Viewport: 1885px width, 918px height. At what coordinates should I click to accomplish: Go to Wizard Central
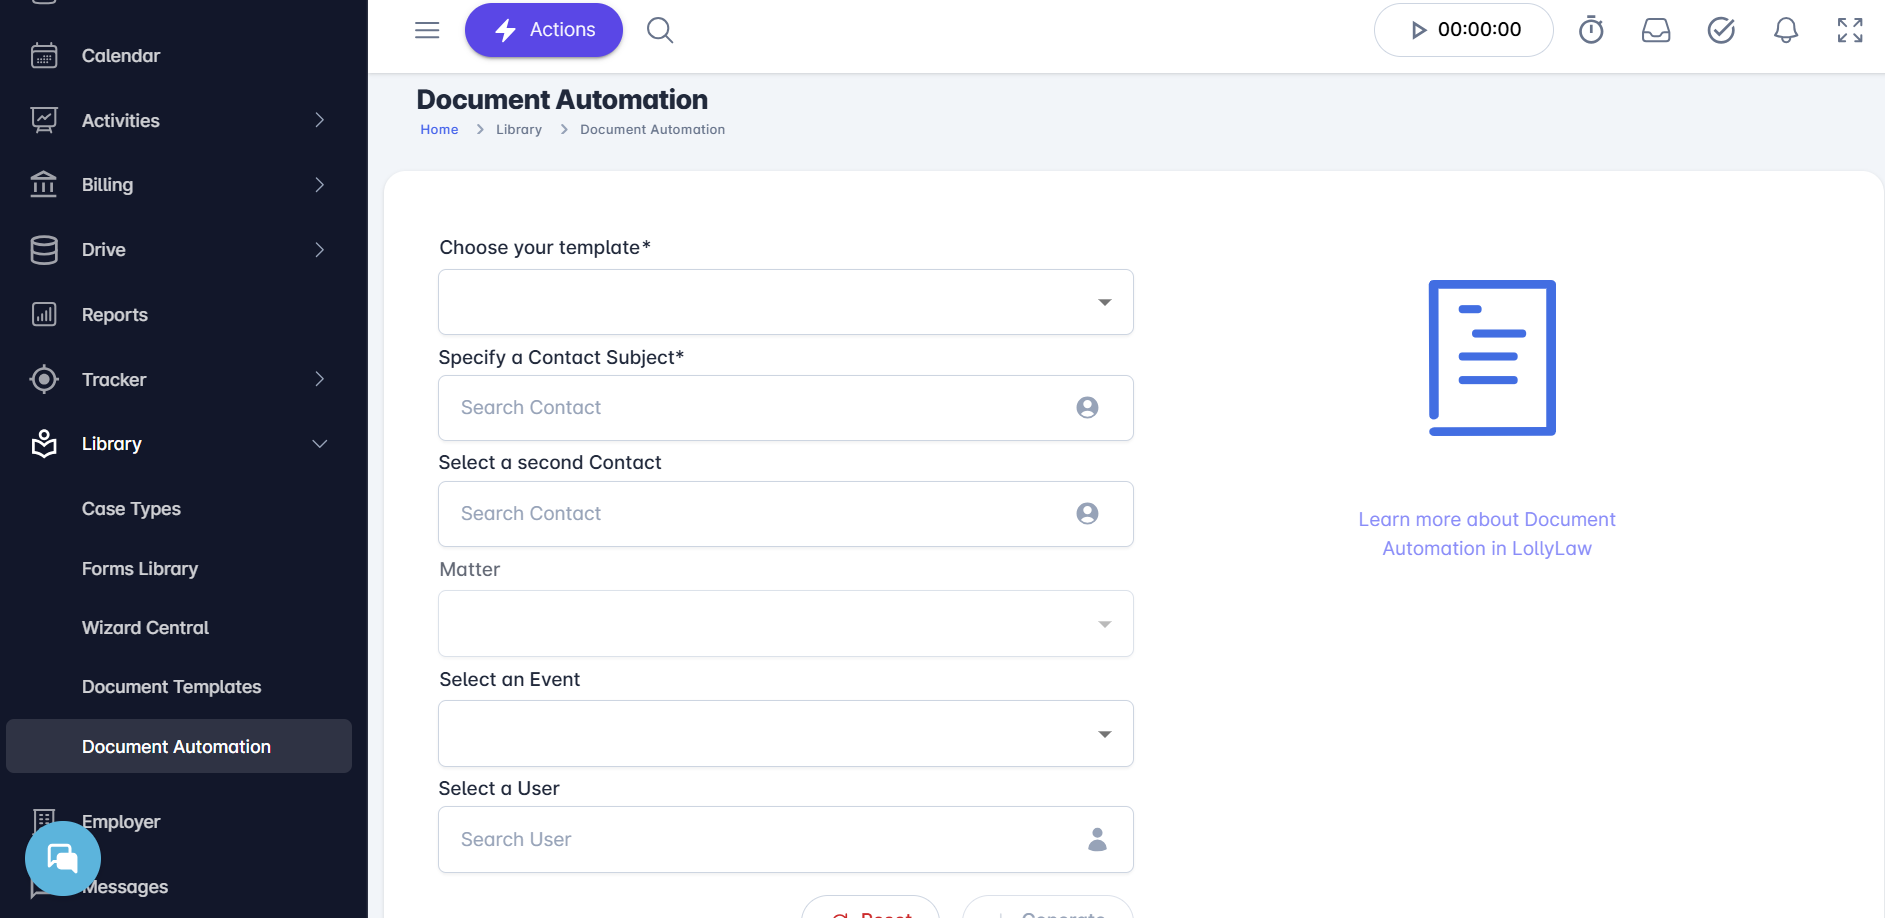pyautogui.click(x=146, y=628)
